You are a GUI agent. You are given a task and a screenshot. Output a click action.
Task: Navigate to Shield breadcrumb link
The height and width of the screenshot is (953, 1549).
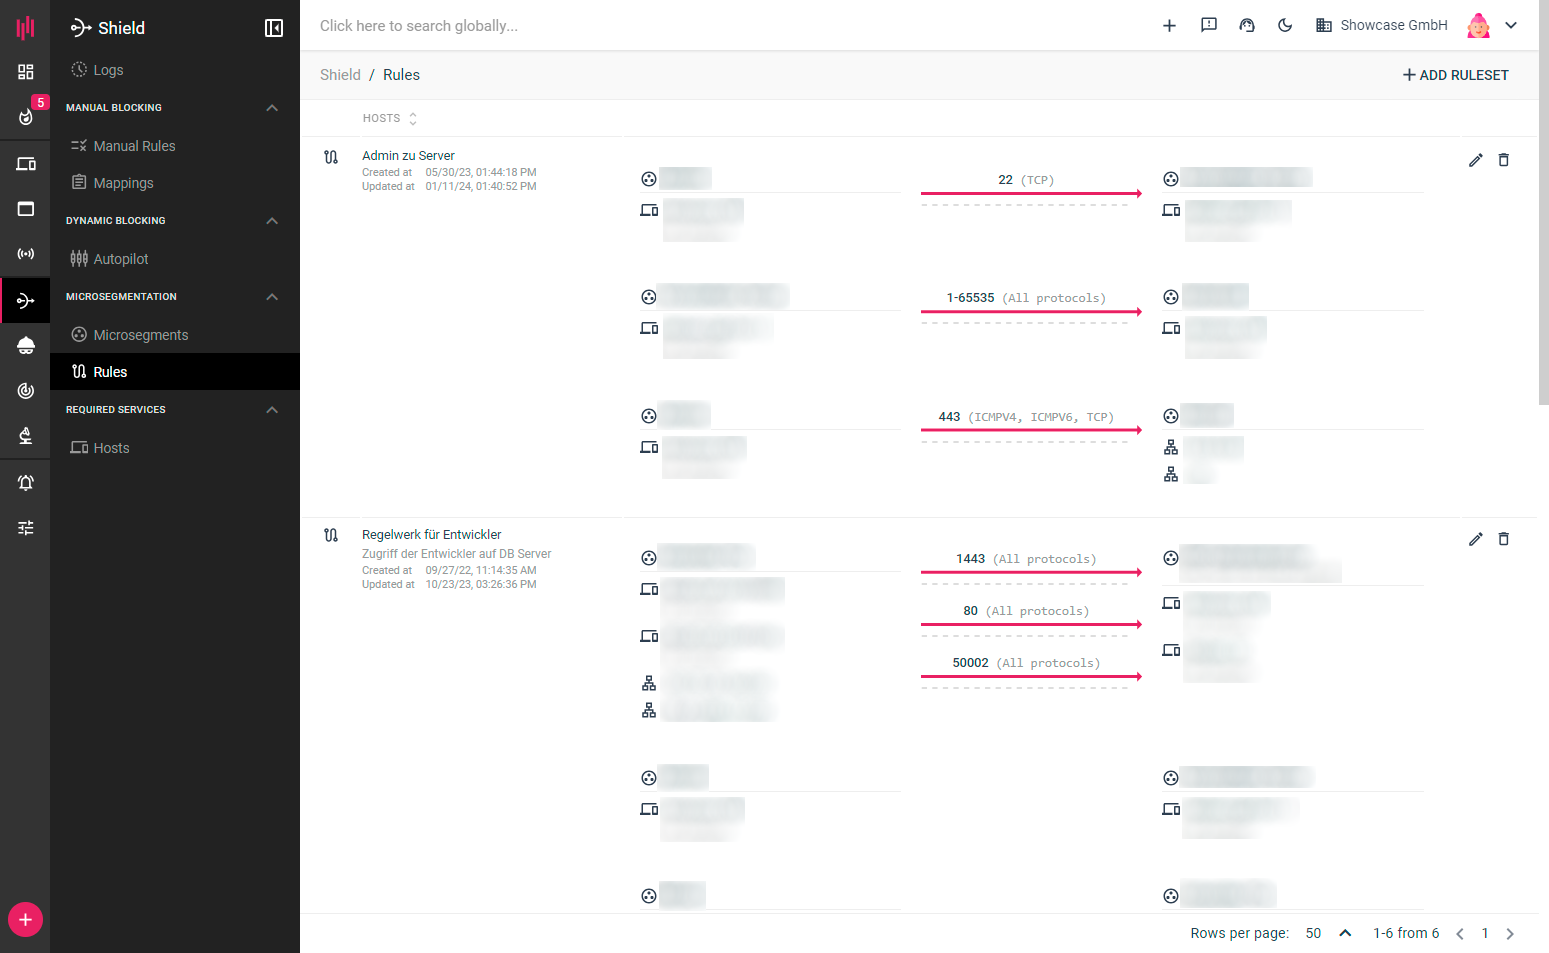(x=340, y=75)
